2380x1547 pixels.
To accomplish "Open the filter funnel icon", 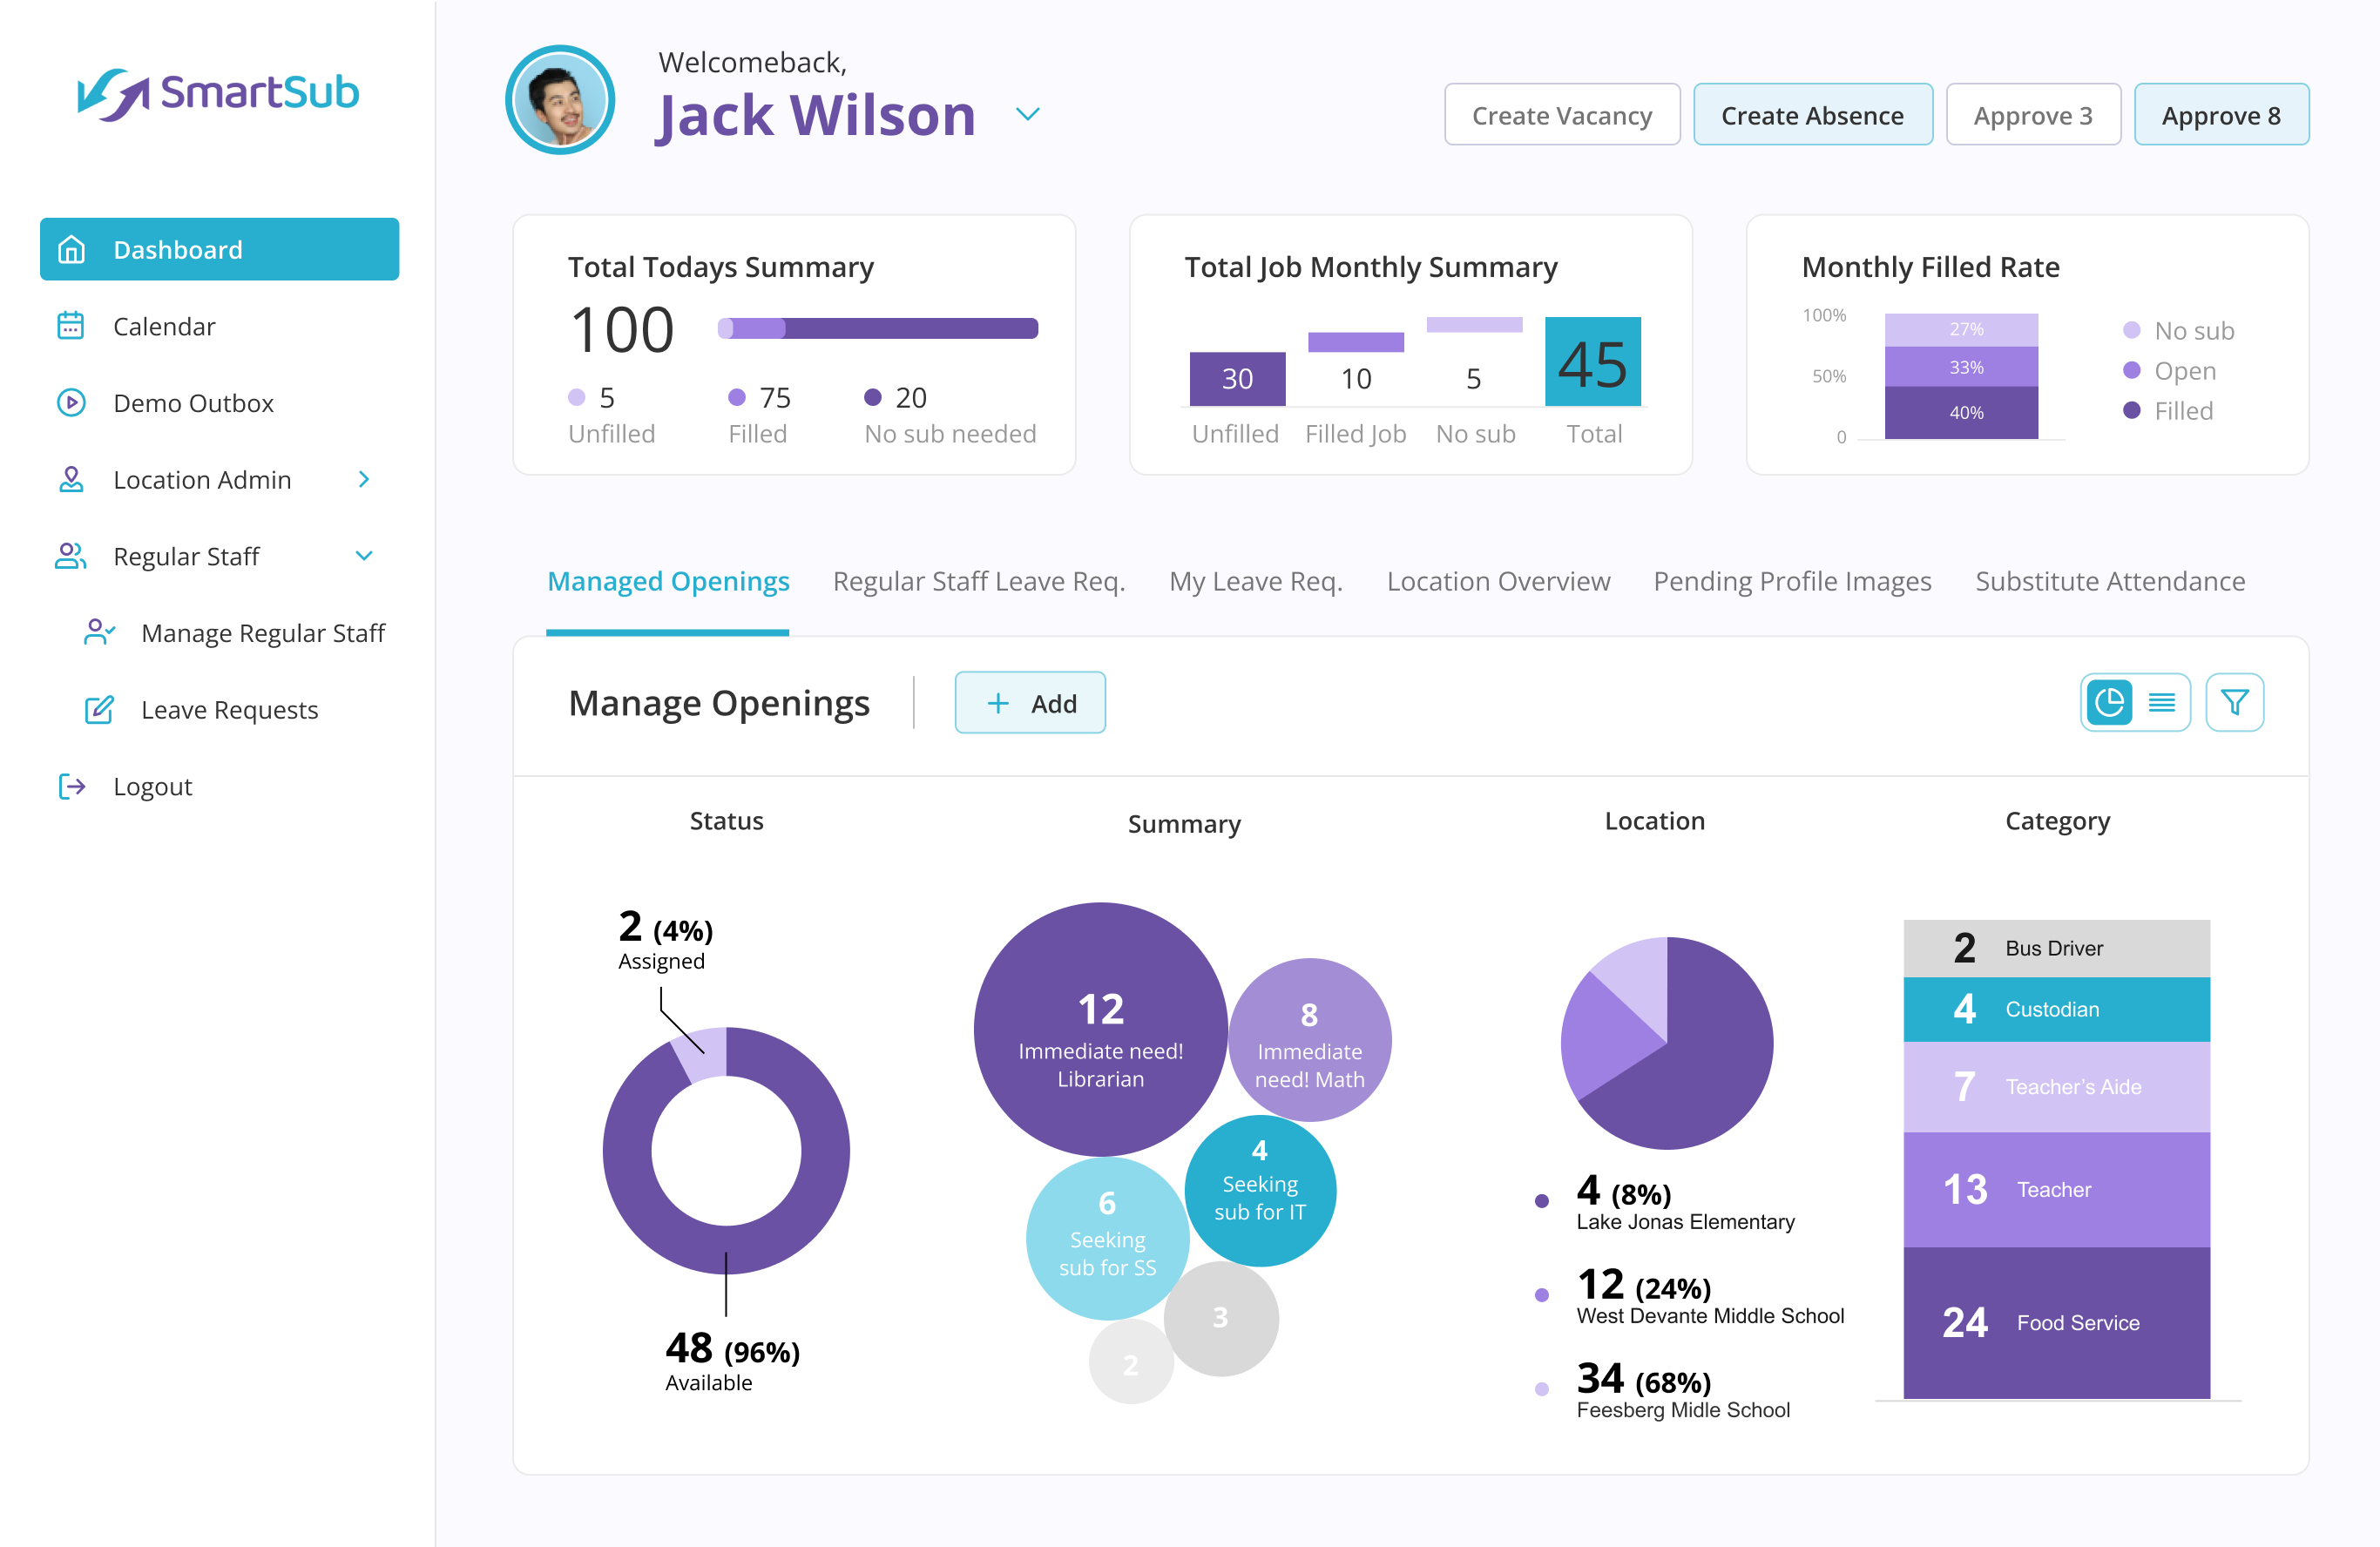I will point(2234,702).
